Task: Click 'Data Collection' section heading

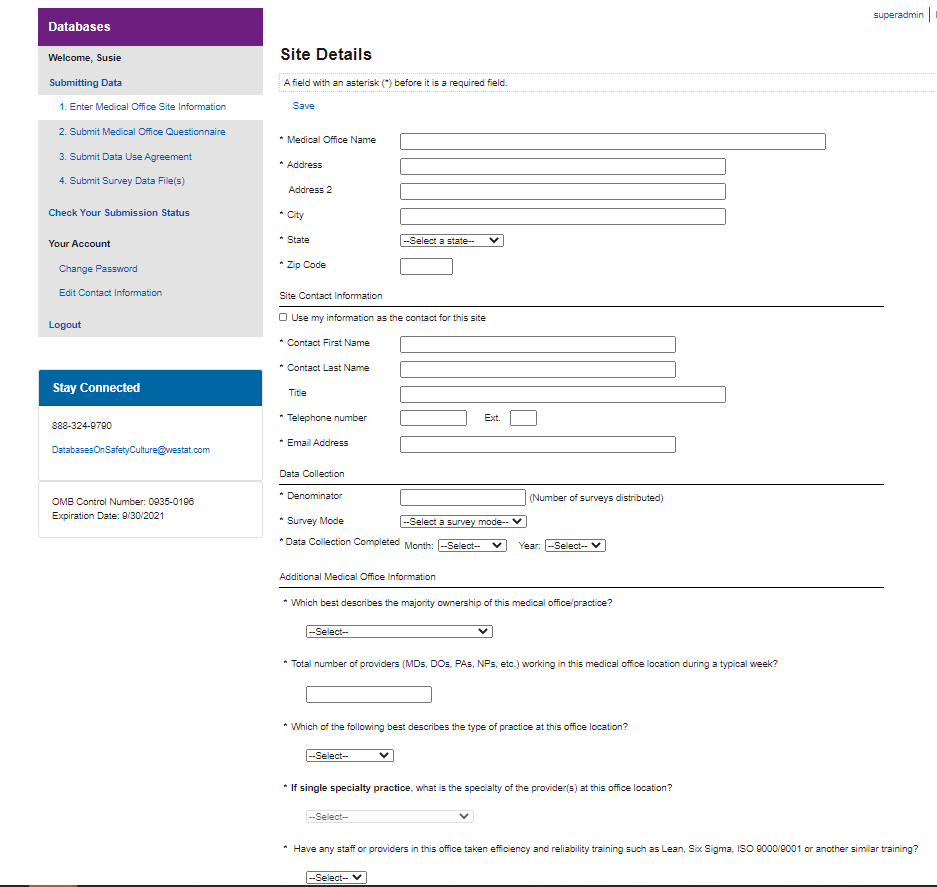Action: click(312, 474)
